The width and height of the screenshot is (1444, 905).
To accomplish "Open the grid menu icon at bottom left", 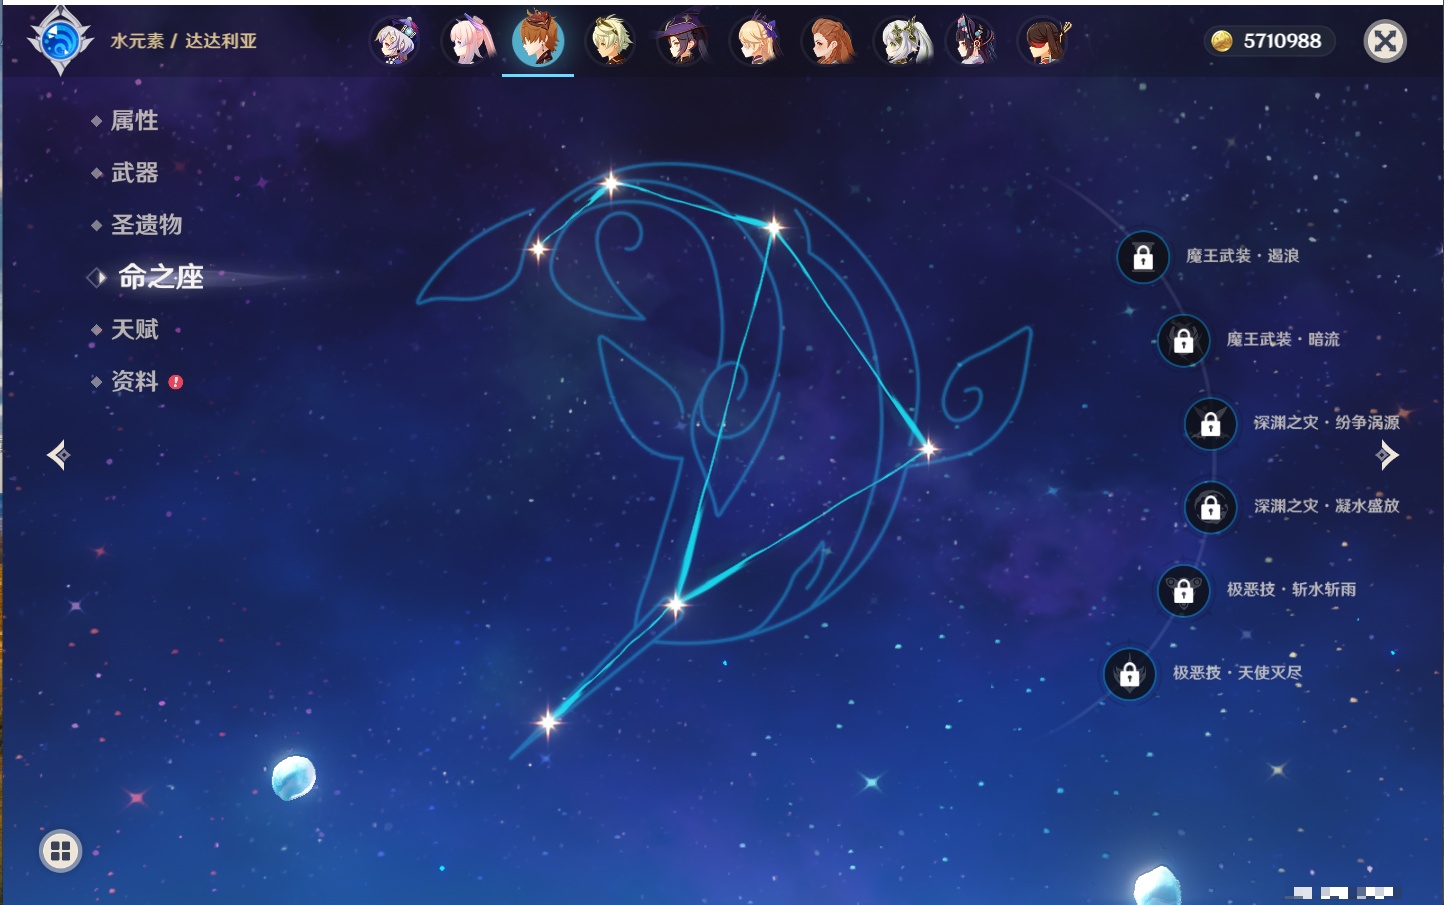I will click(60, 851).
